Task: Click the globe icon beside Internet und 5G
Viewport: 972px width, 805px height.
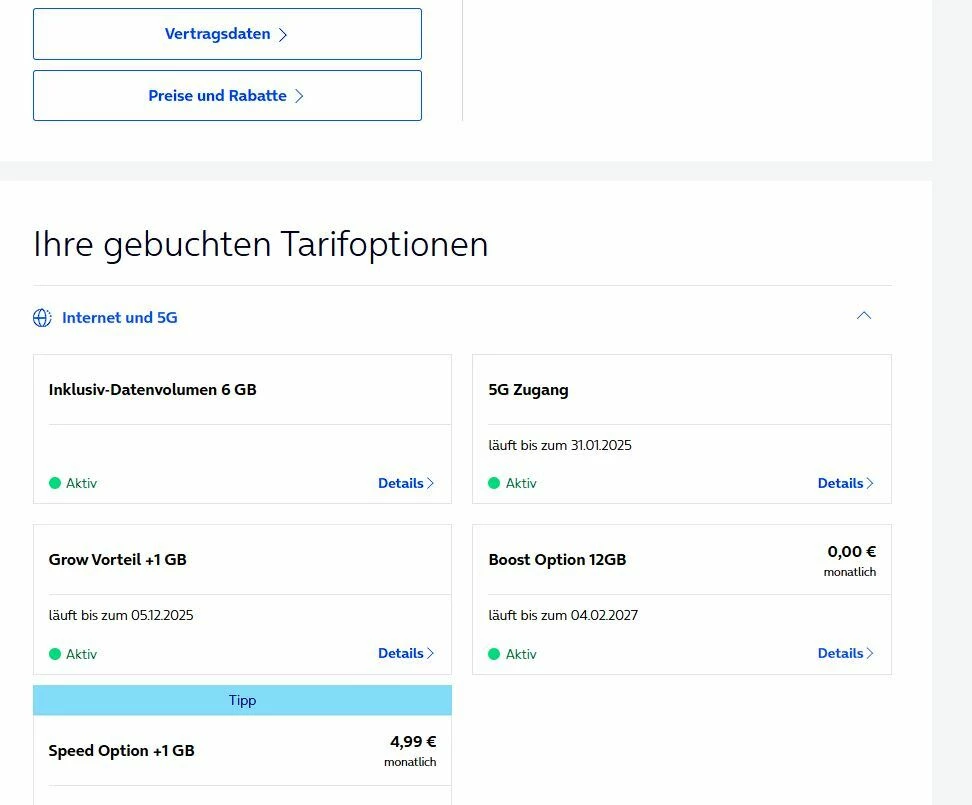Action: coord(42,318)
